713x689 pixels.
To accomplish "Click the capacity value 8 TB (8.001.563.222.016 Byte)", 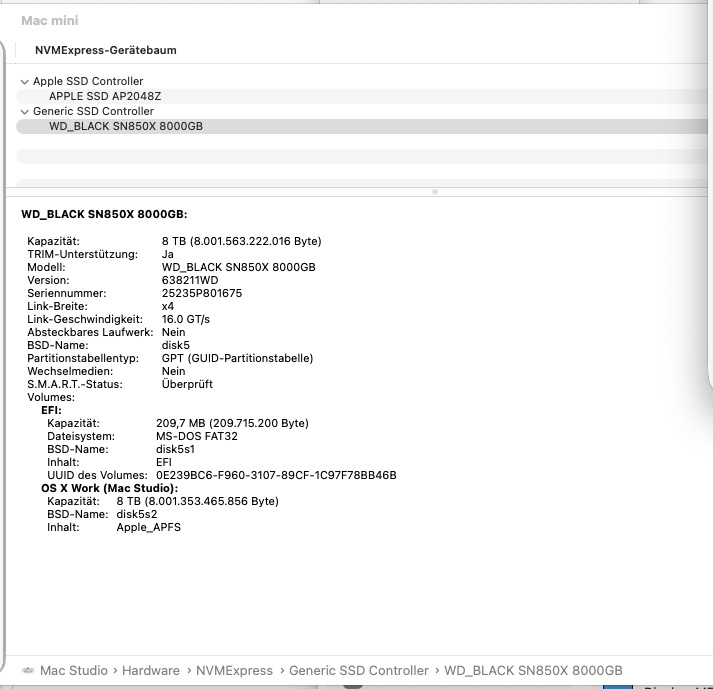I will coord(241,241).
